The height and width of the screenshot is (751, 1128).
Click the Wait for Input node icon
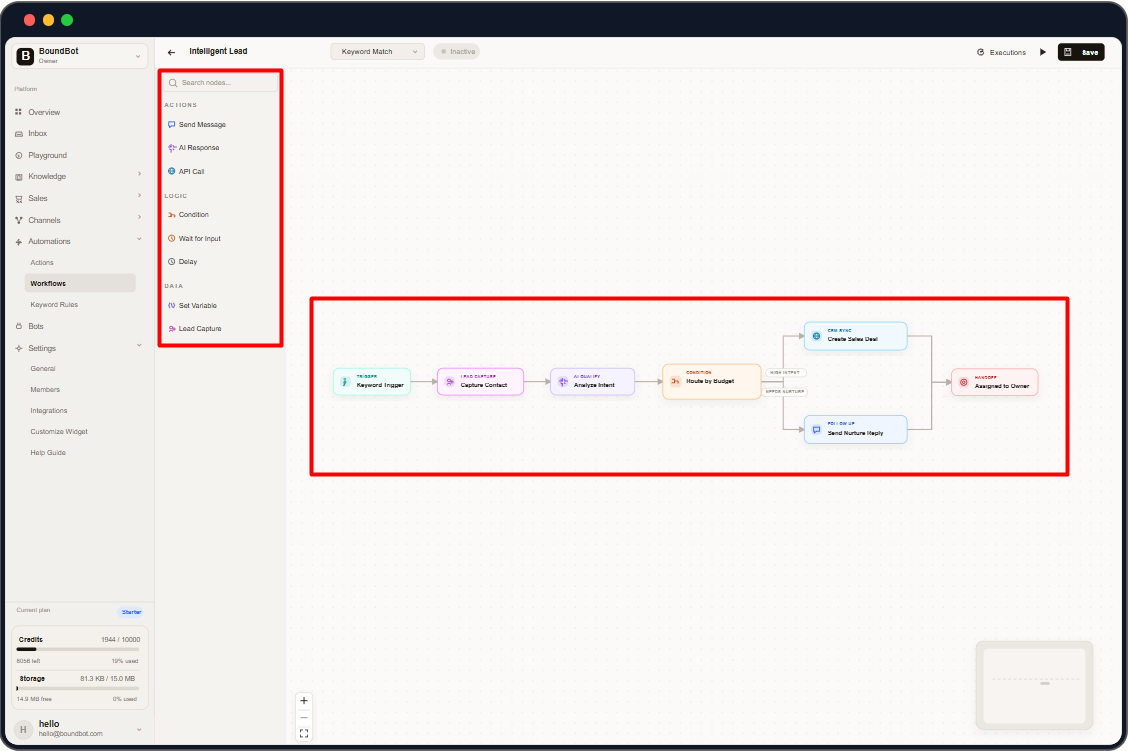172,238
